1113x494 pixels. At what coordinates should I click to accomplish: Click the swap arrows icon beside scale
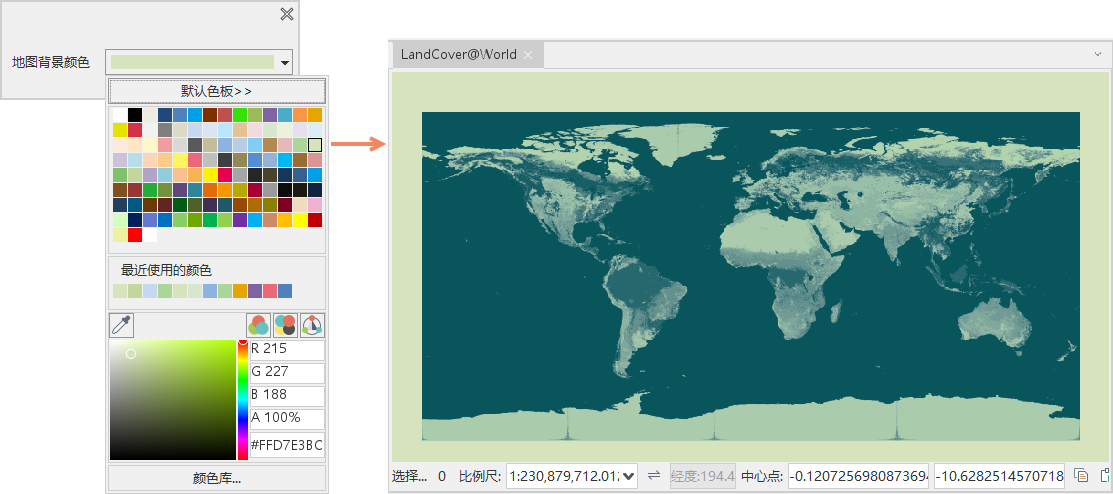pyautogui.click(x=654, y=476)
